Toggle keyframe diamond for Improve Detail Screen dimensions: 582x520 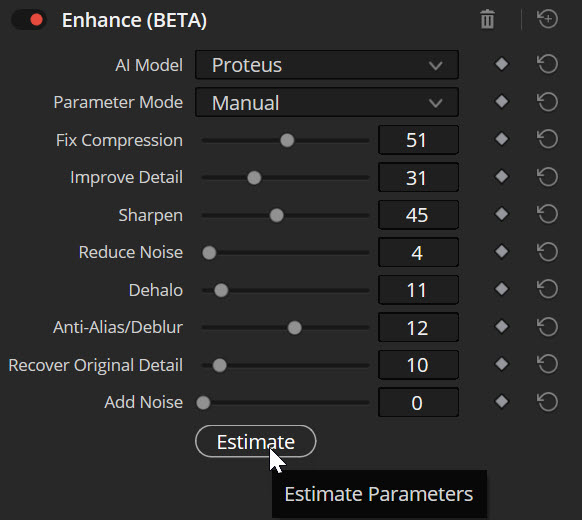click(x=502, y=177)
